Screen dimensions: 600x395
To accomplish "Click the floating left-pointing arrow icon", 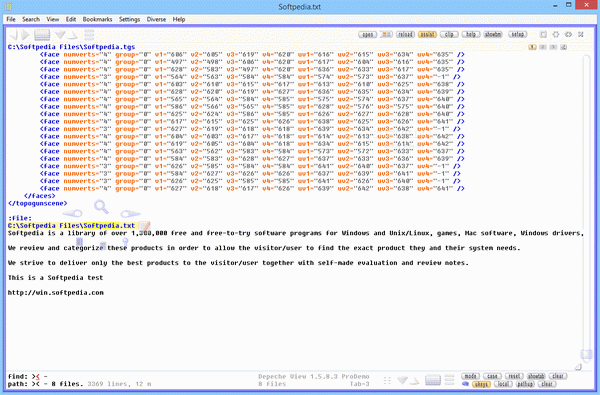I will 73,213.
